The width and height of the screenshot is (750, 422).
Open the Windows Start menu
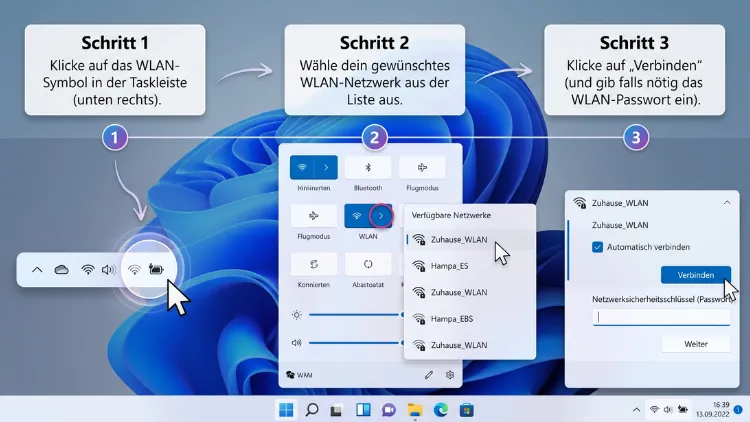[286, 410]
